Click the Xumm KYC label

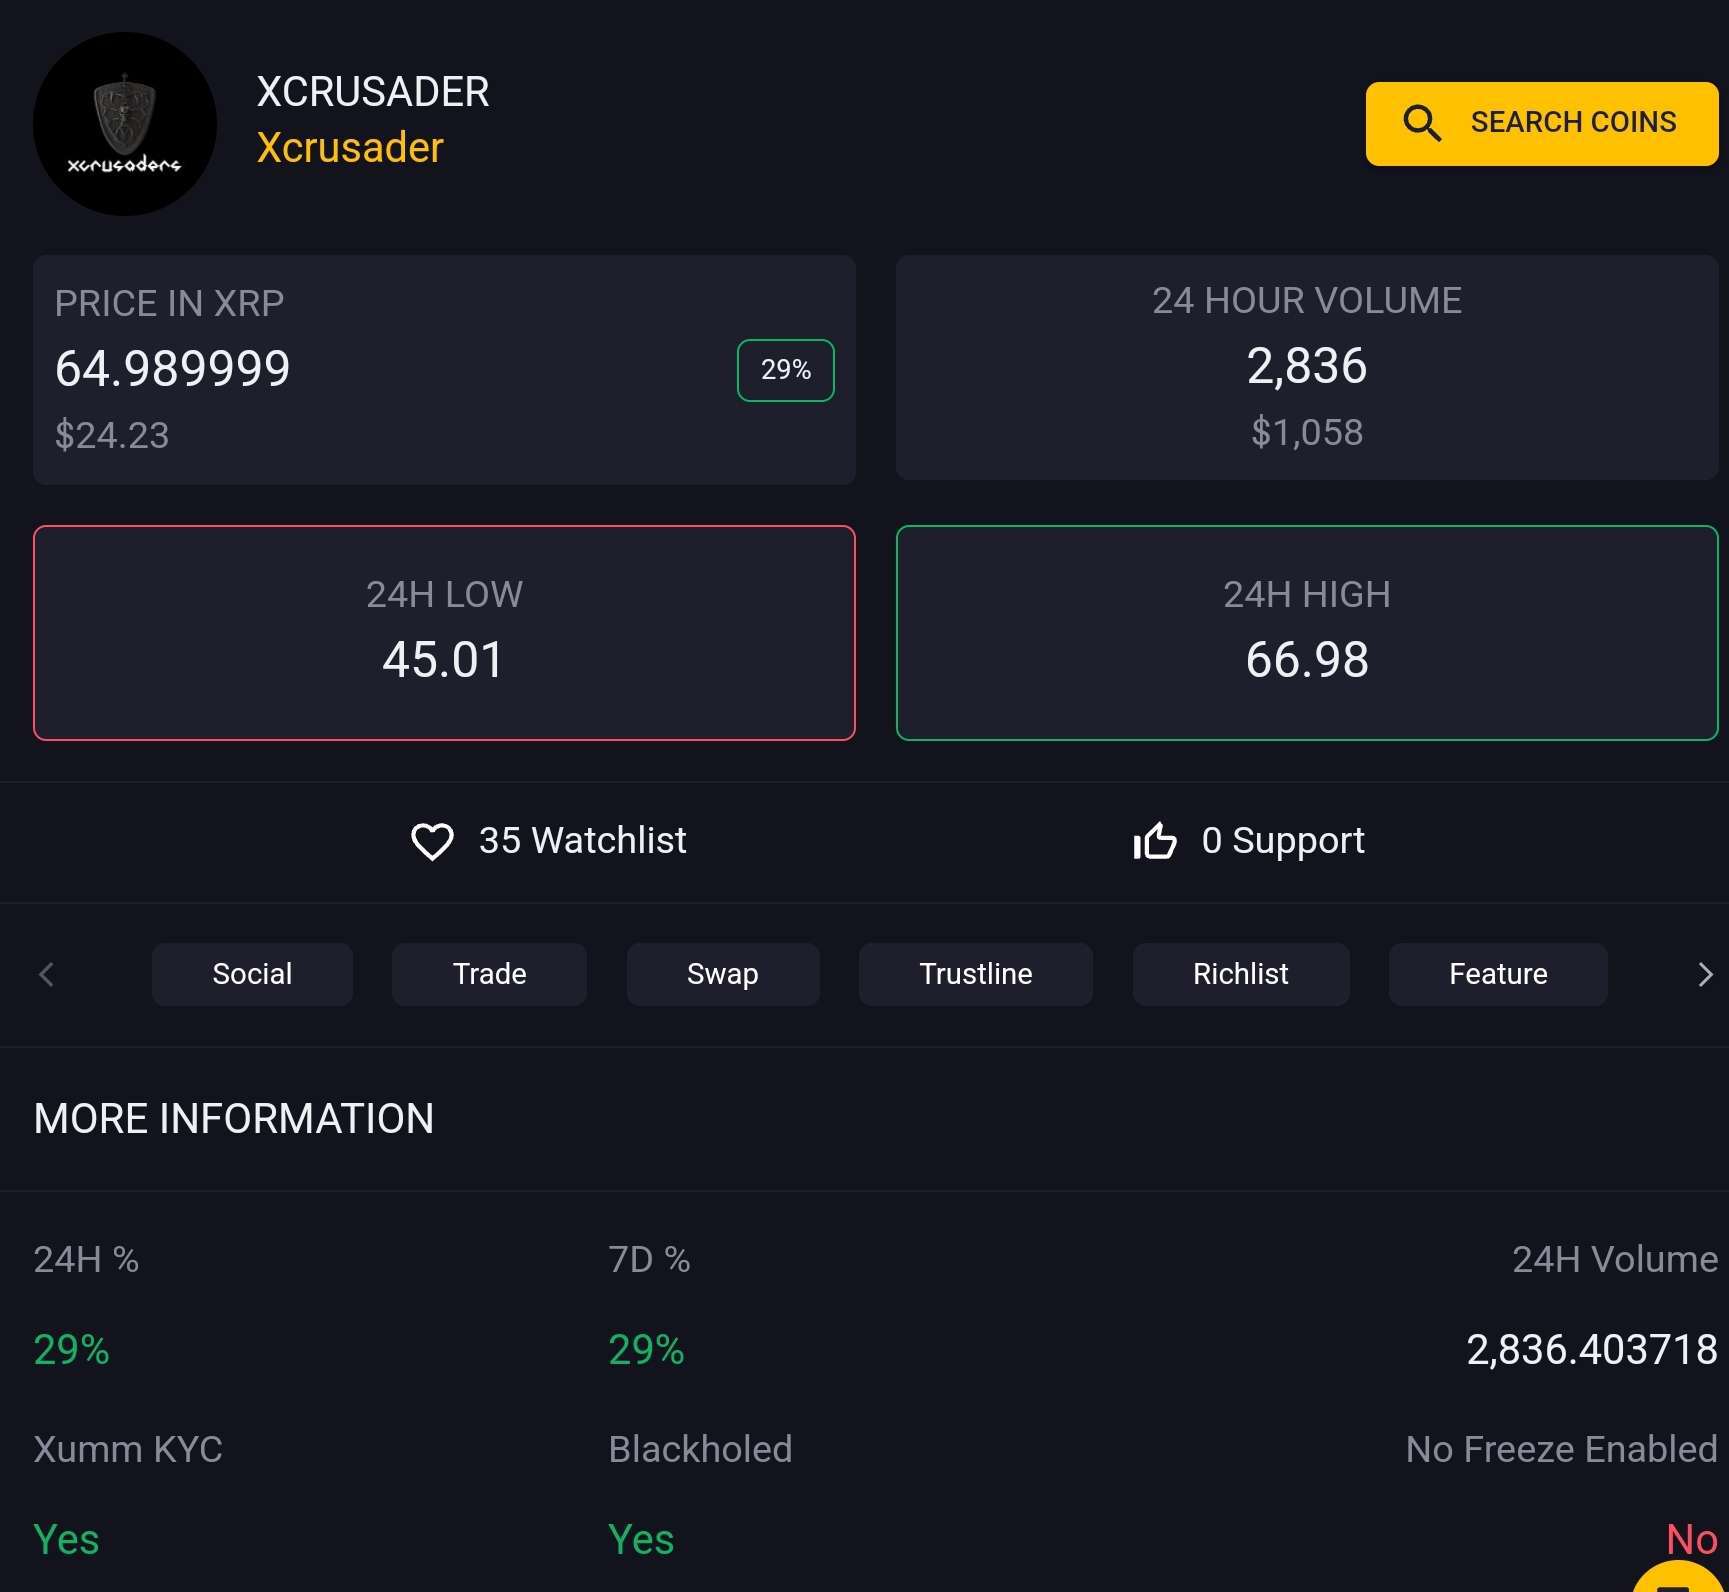pyautogui.click(x=128, y=1450)
